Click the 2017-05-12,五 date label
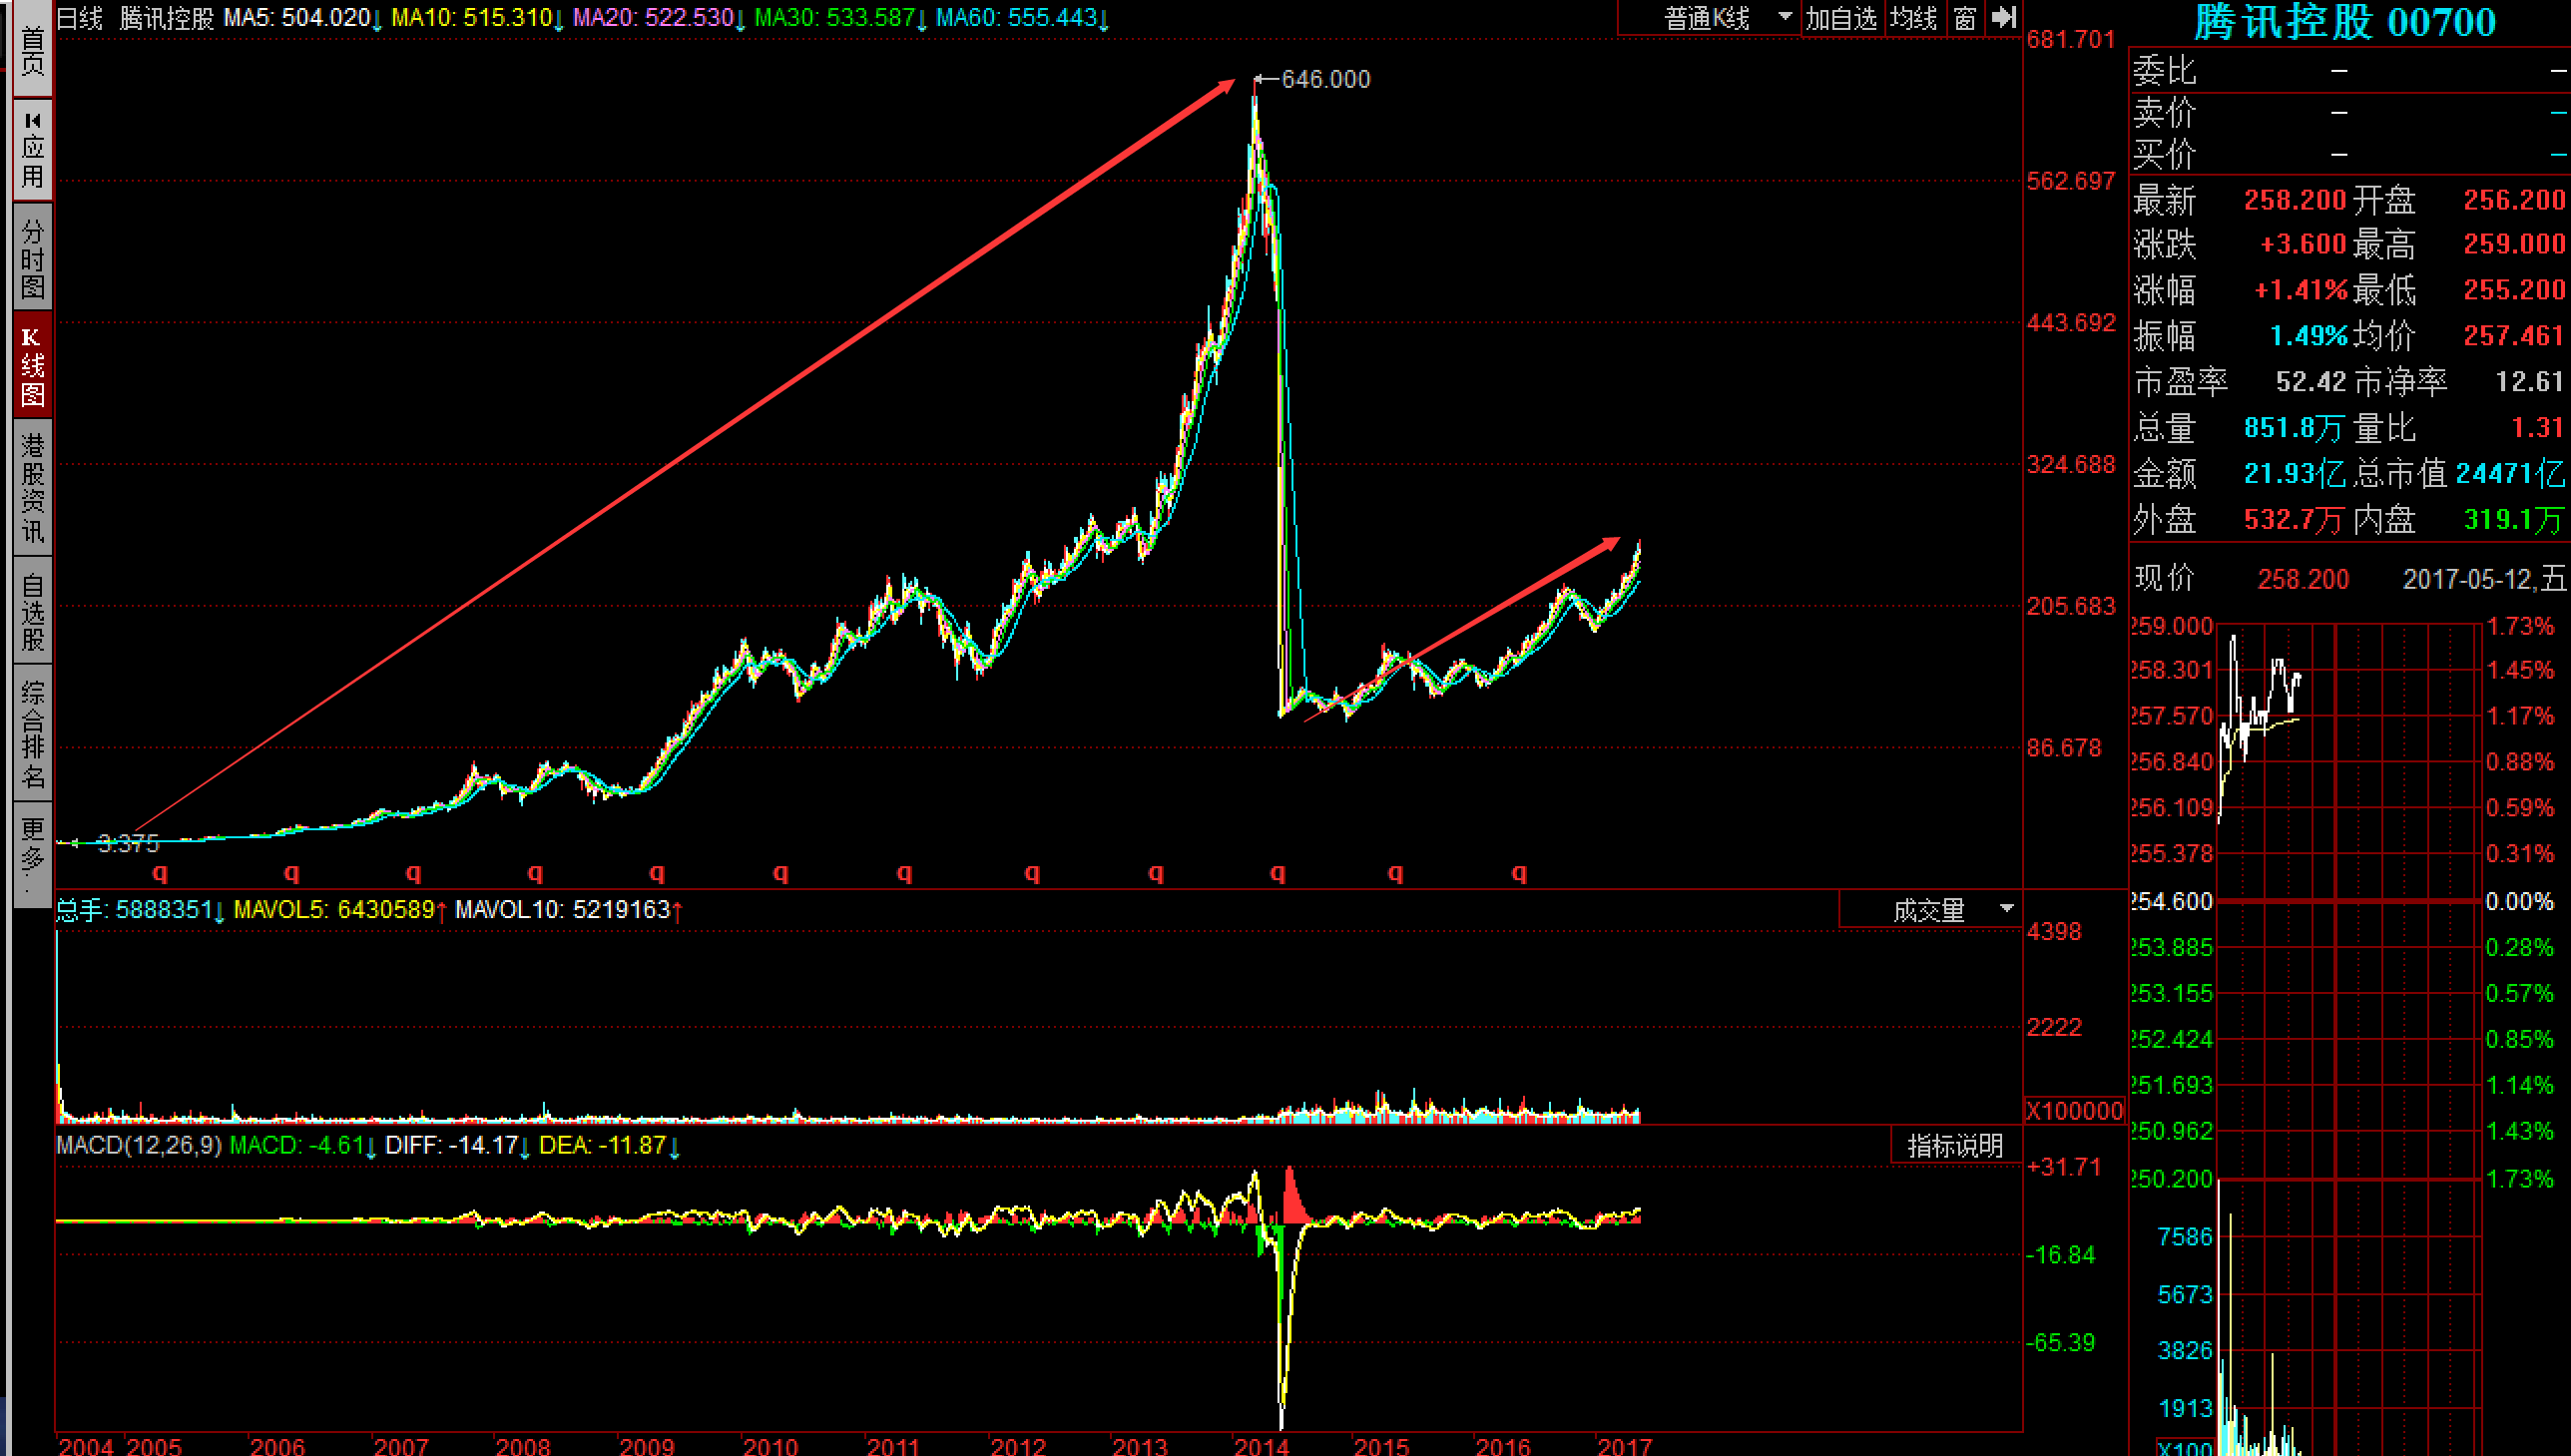 pyautogui.click(x=2485, y=579)
